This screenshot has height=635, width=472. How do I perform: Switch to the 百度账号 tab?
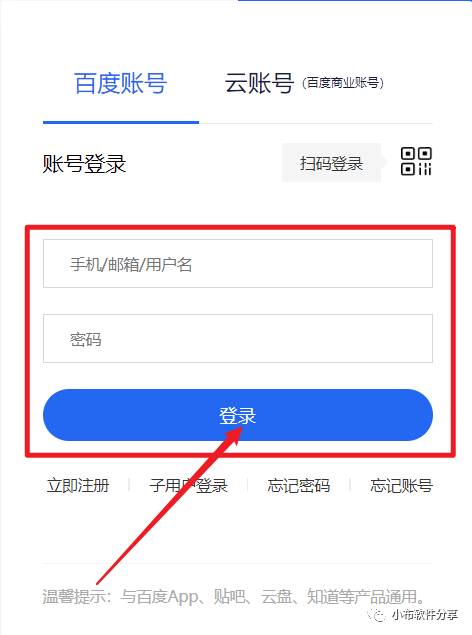tap(121, 83)
